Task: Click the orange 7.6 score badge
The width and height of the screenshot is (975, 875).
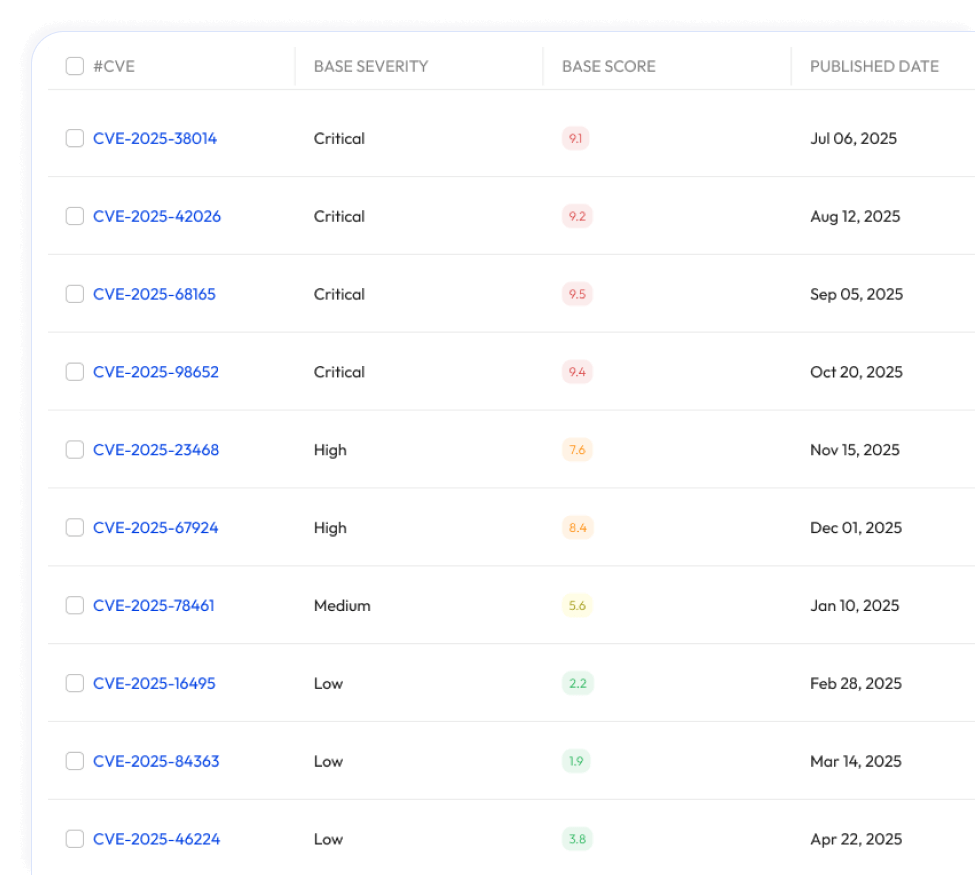Action: (577, 449)
